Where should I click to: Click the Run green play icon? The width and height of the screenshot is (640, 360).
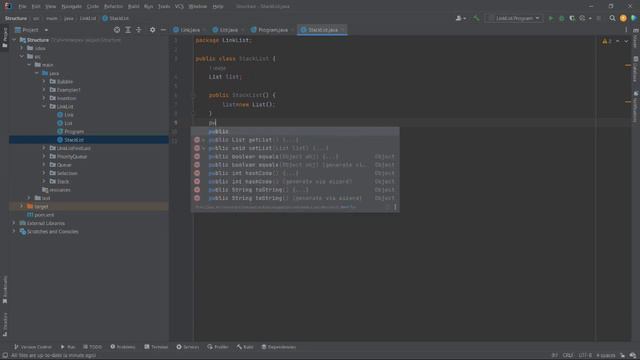(551, 18)
